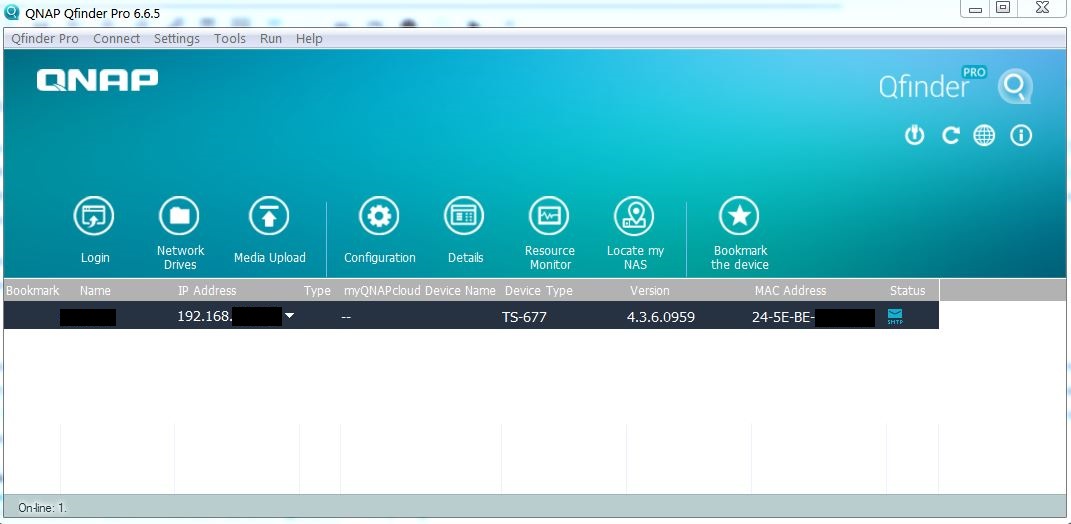This screenshot has height=524, width=1071.
Task: Click the 24-5E-BE MAC address cell
Action: pos(813,317)
